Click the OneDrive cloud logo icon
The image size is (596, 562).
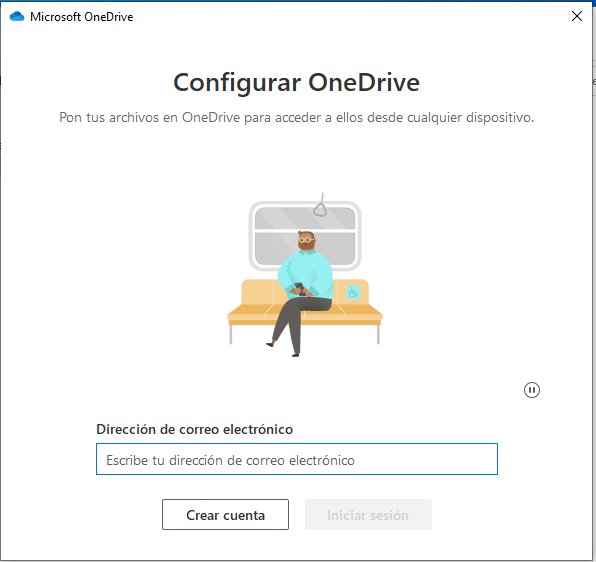[x=17, y=17]
